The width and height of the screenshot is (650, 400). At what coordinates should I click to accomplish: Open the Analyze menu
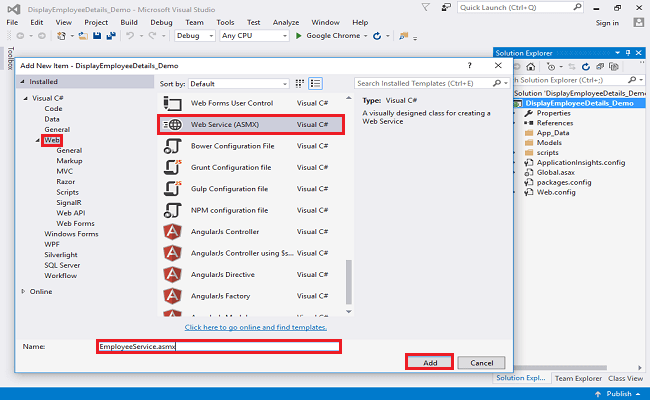click(x=286, y=22)
